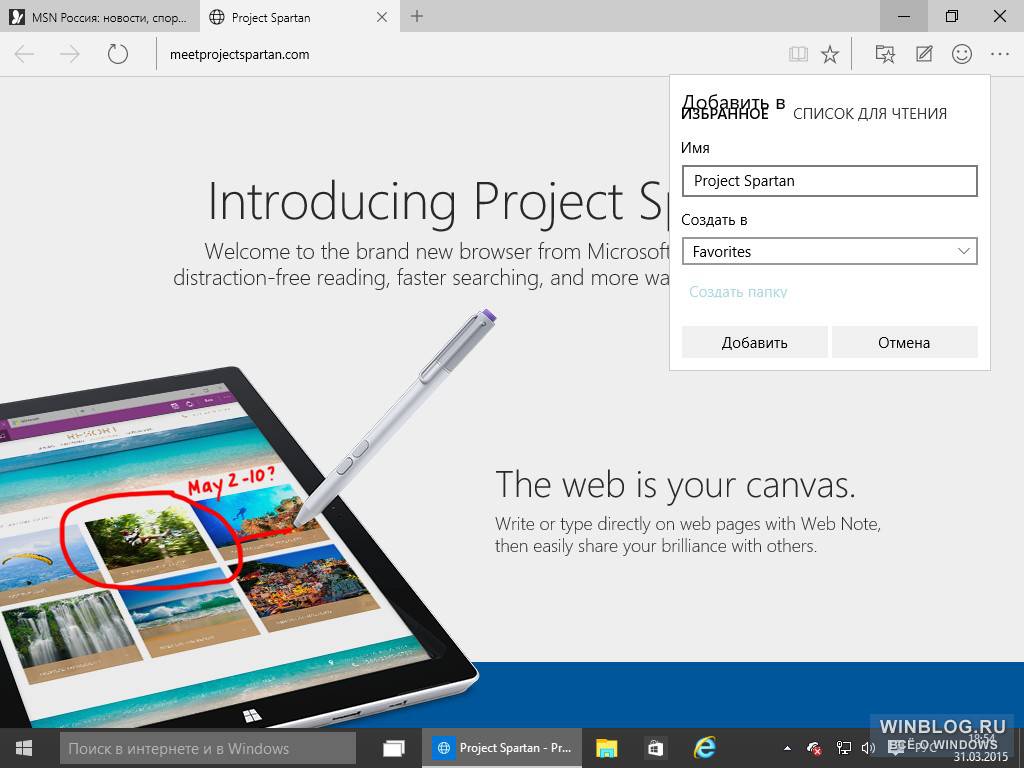Close the Project Spartan tab
The image size is (1024, 768).
(x=382, y=18)
